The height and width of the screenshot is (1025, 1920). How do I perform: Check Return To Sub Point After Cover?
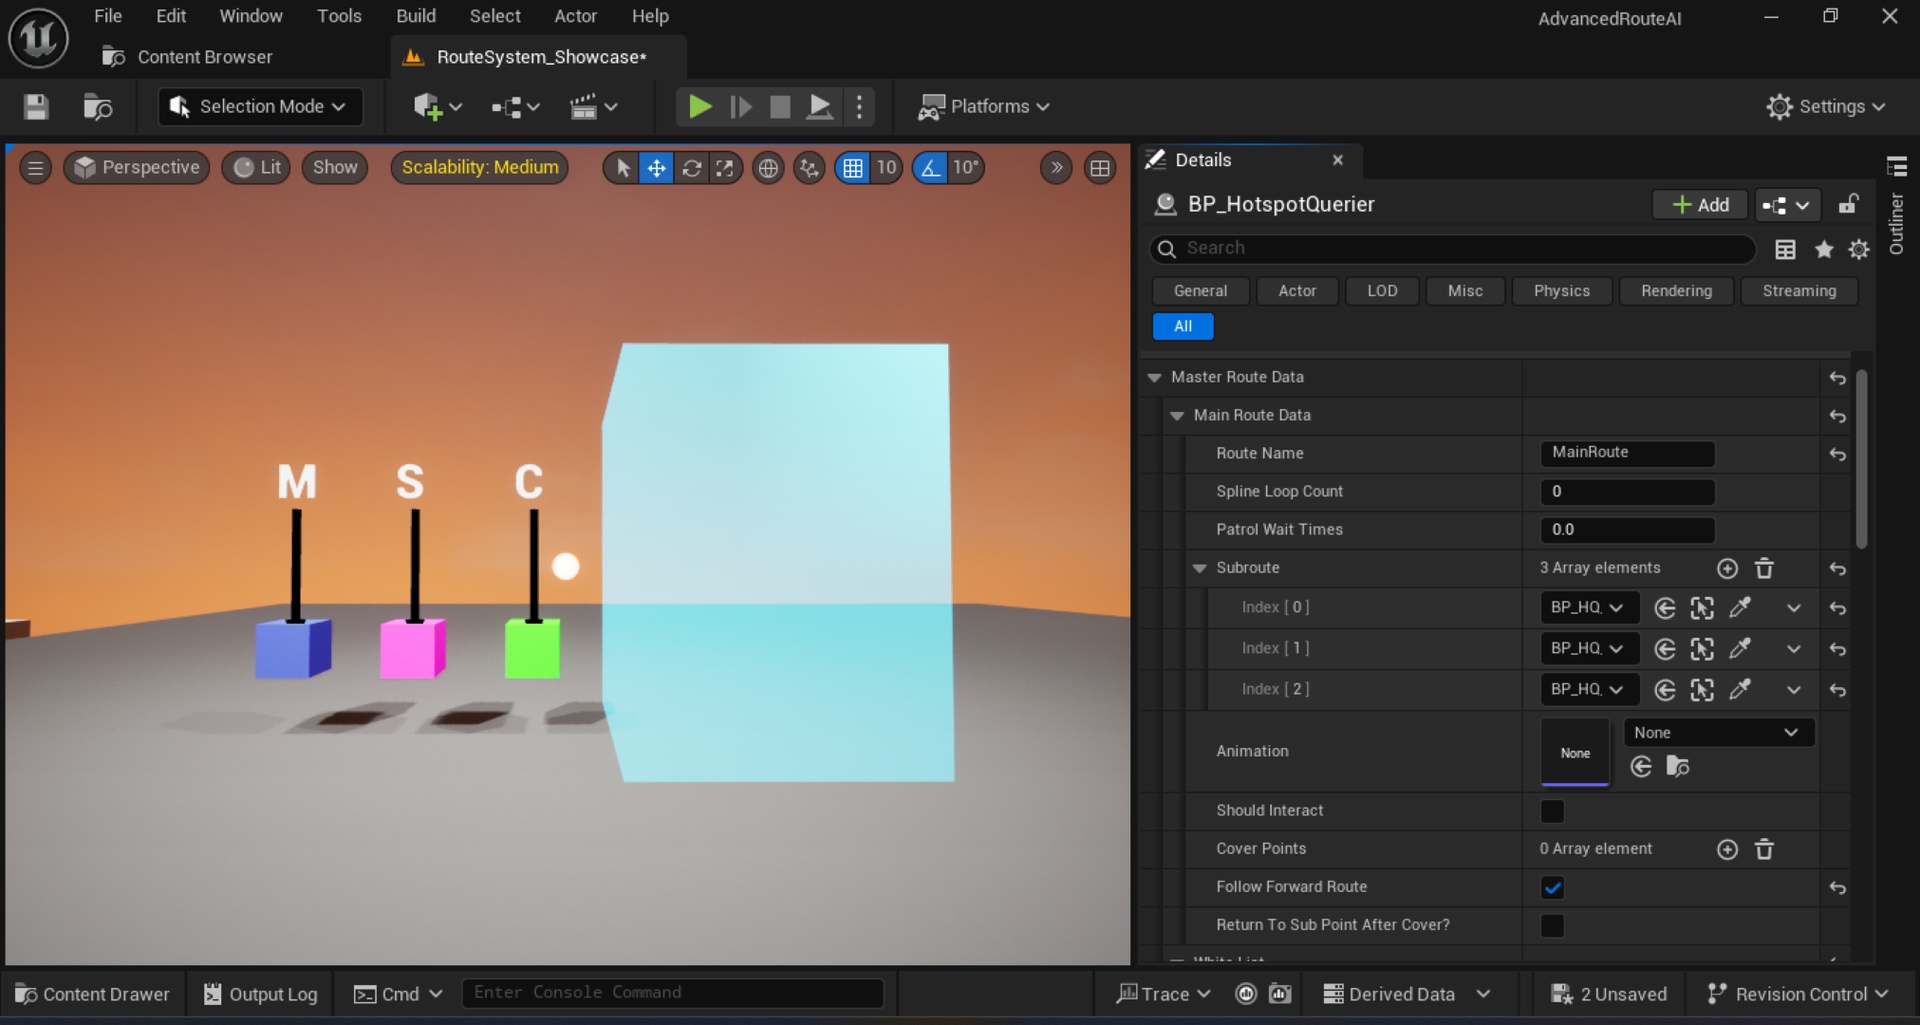click(1552, 925)
